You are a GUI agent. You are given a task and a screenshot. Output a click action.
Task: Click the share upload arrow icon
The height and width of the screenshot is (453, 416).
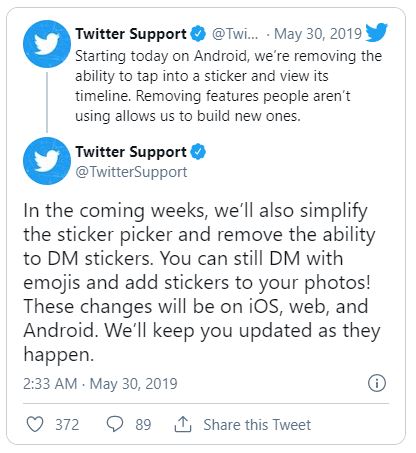coord(183,424)
